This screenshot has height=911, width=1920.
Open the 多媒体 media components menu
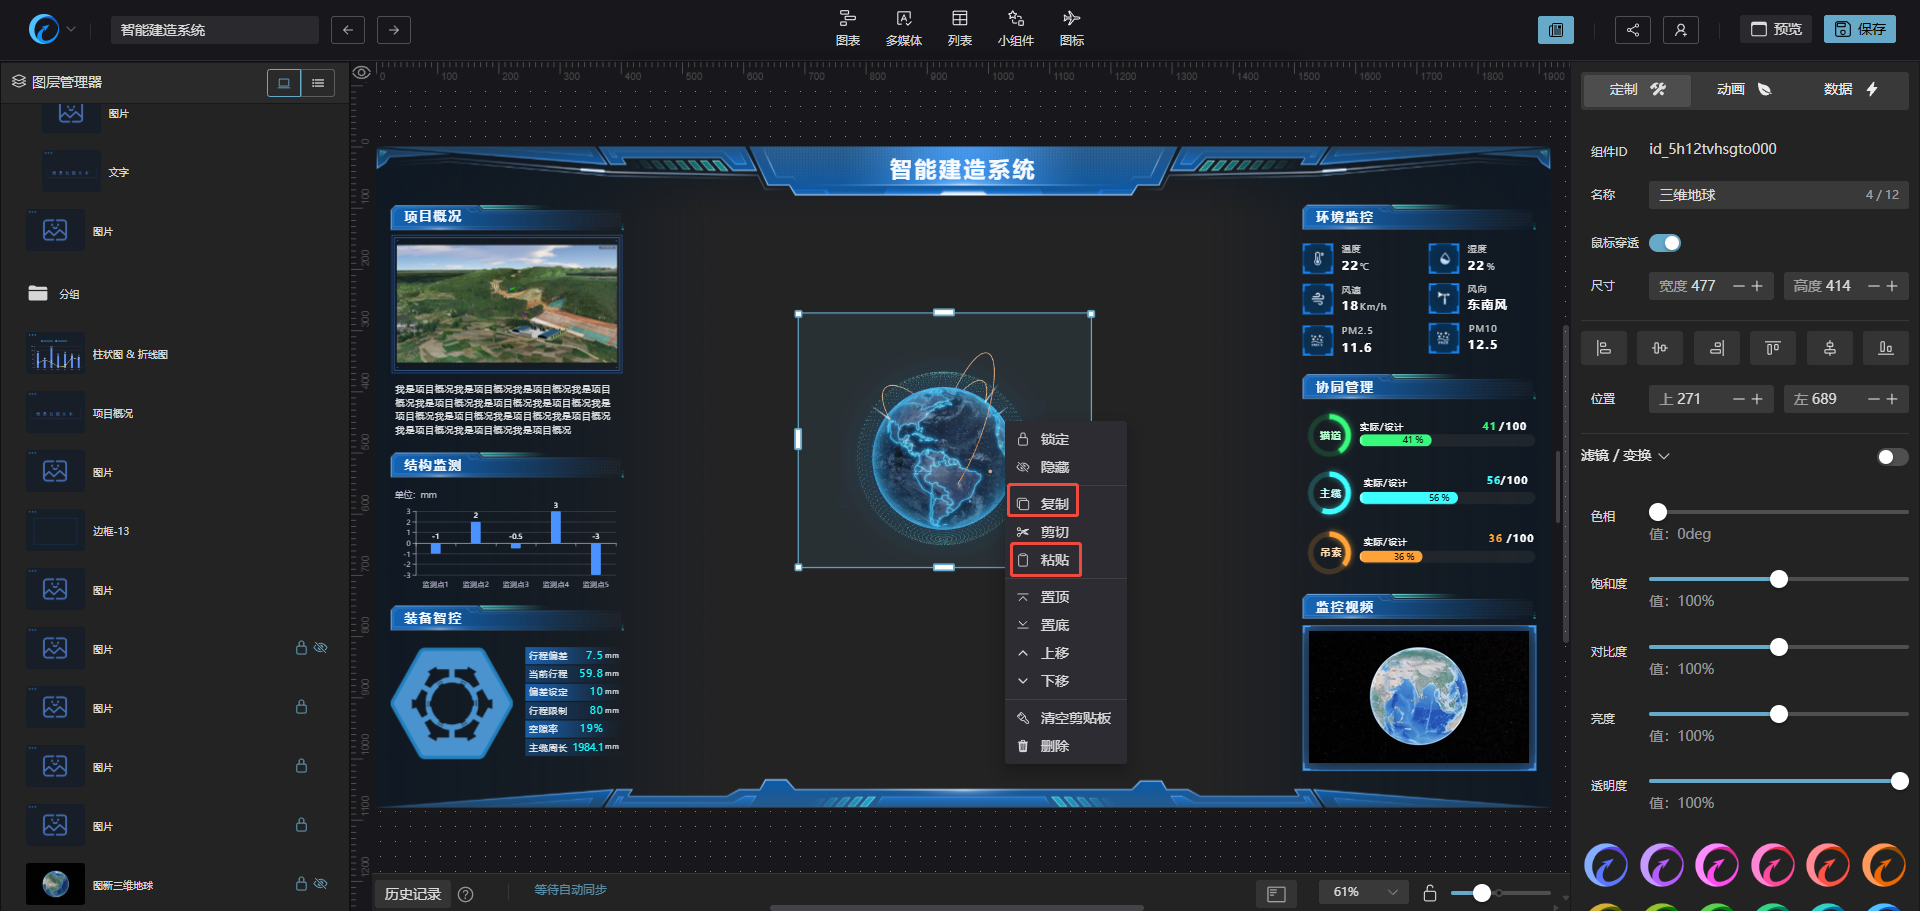[x=903, y=28]
